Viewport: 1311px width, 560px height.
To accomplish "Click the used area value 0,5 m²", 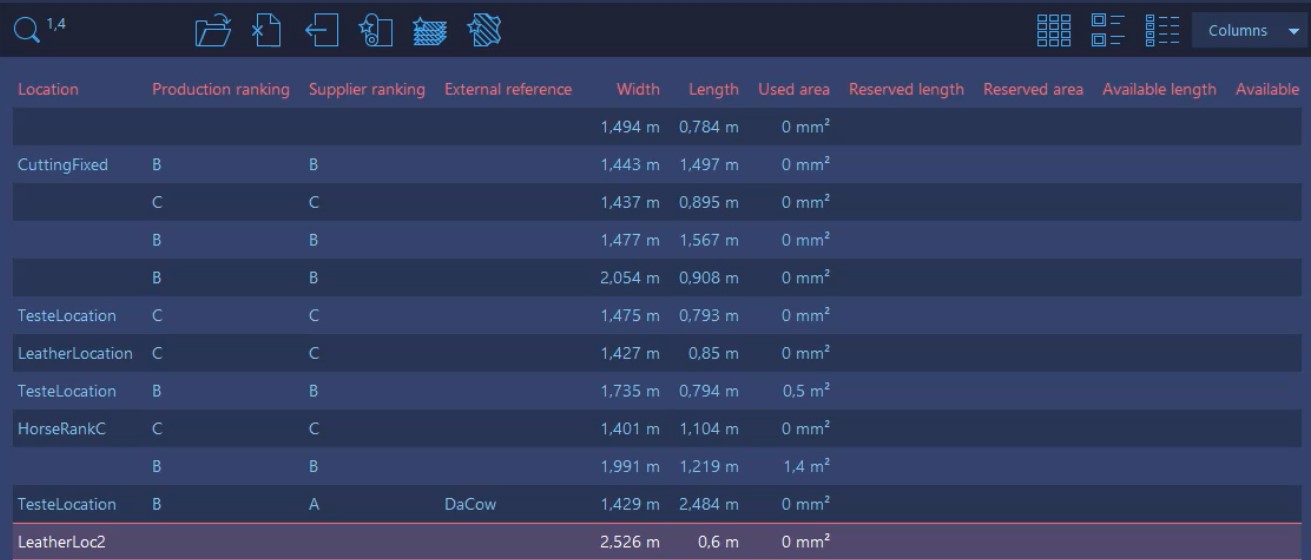I will [x=806, y=391].
